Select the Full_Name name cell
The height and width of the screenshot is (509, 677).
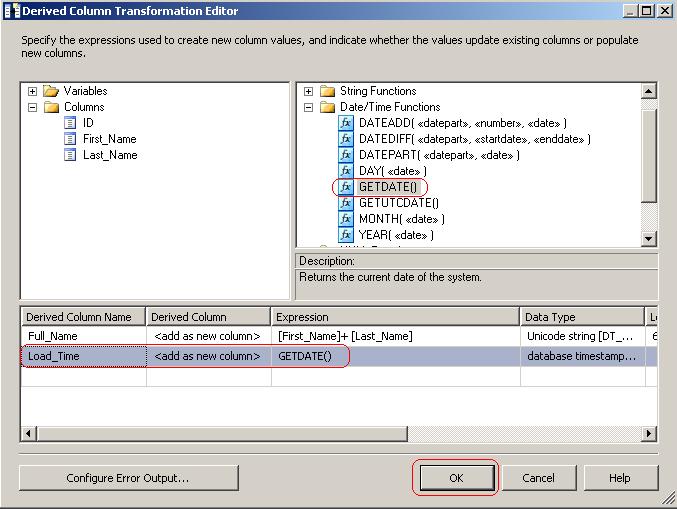(x=83, y=336)
